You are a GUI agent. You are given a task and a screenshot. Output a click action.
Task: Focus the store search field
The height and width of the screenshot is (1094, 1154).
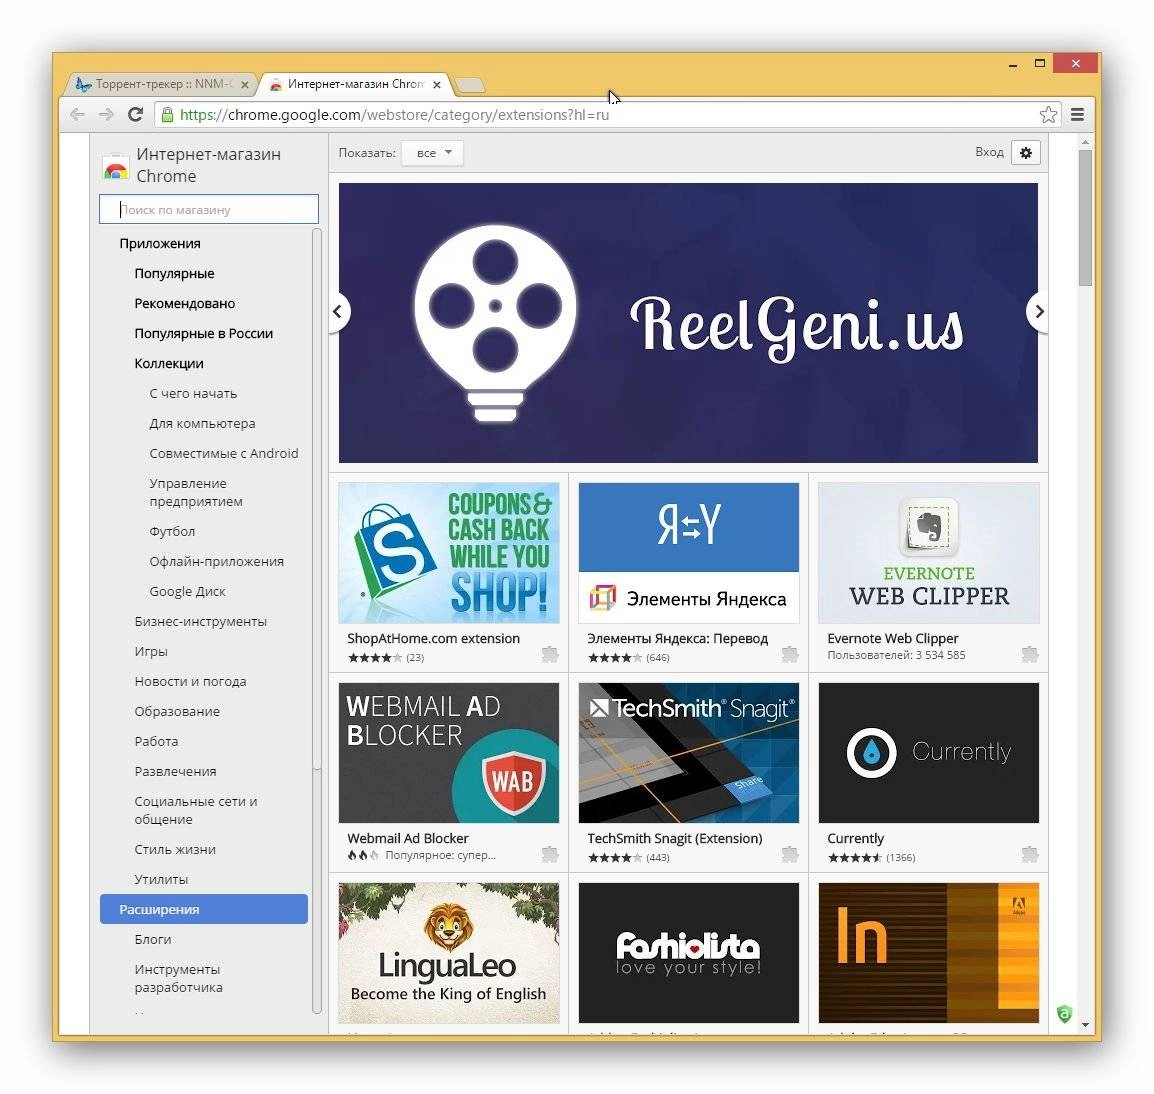pyautogui.click(x=209, y=209)
